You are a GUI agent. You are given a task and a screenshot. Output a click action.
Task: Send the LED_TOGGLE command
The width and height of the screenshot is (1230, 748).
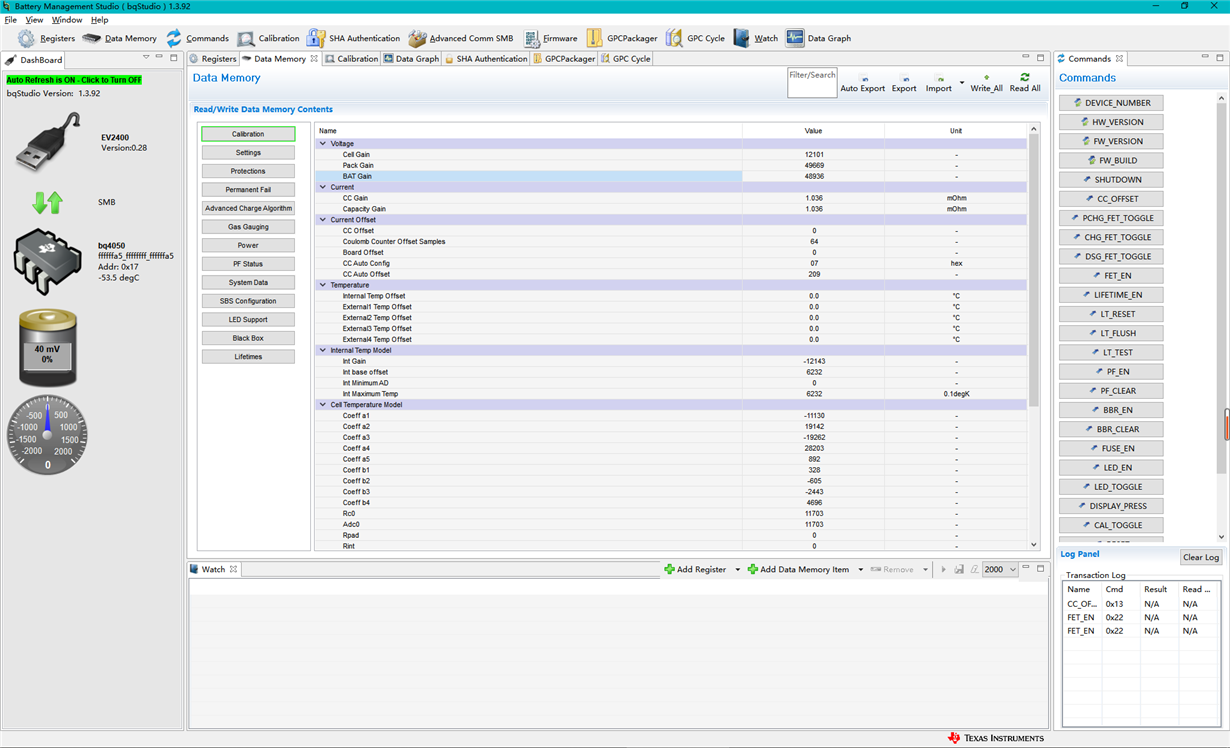(1111, 487)
